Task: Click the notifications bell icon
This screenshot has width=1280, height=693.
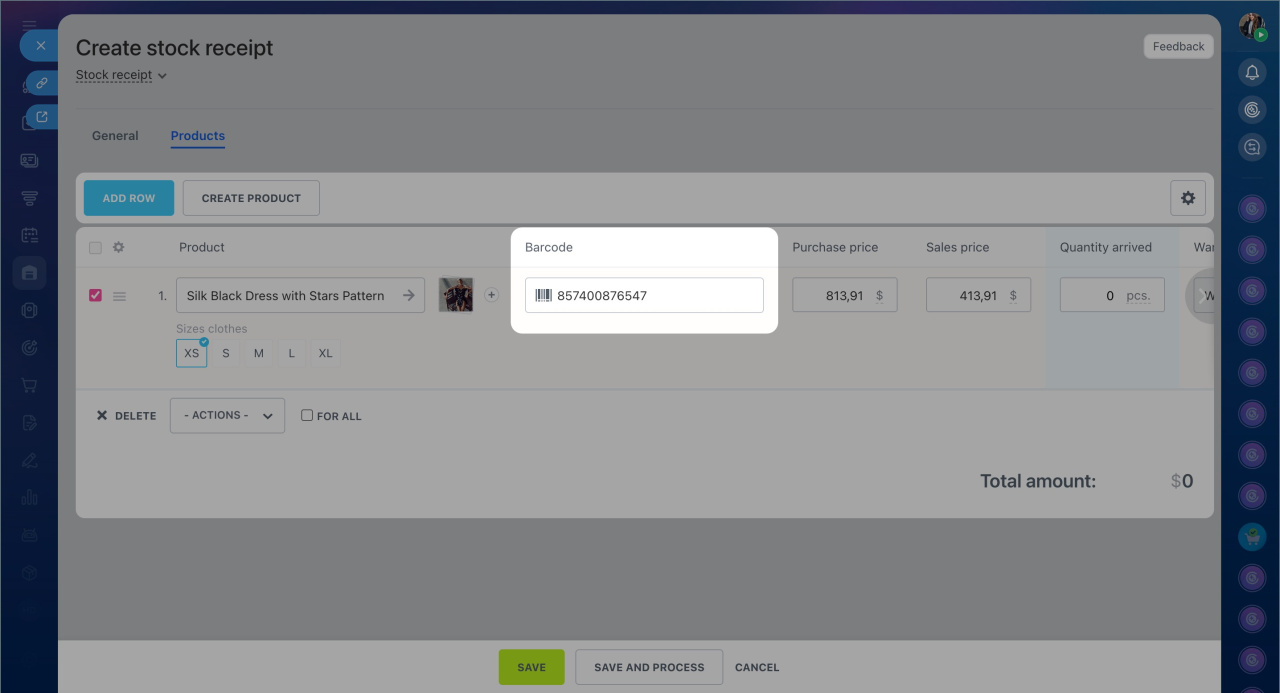Action: 1251,72
